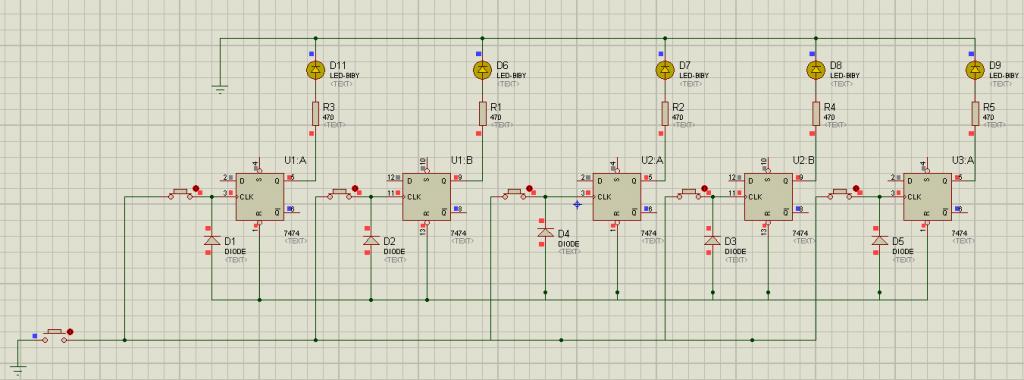This screenshot has width=1024, height=380.
Task: Click resistor R1 body
Action: coord(483,113)
